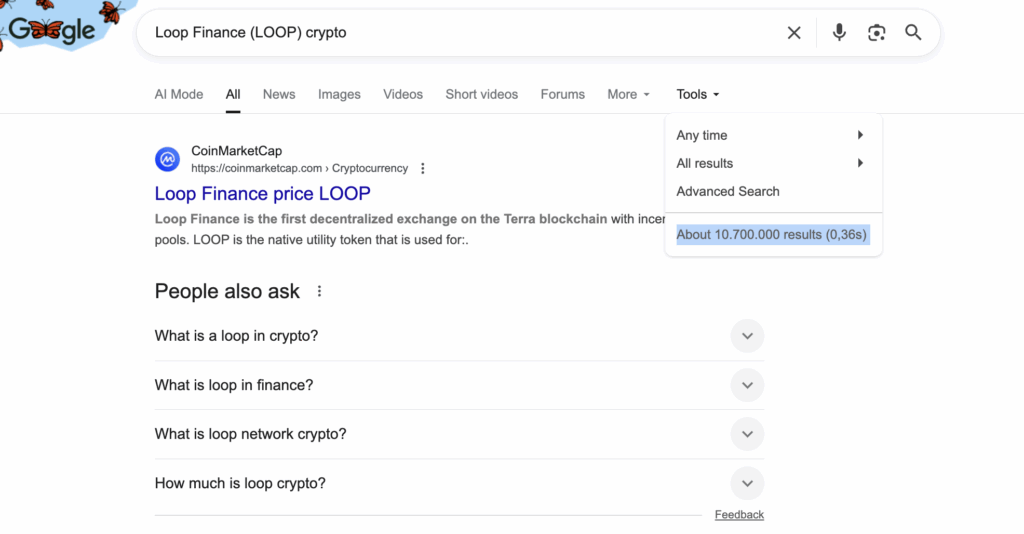Expand "What is loop network crypto?" question

pyautogui.click(x=747, y=434)
